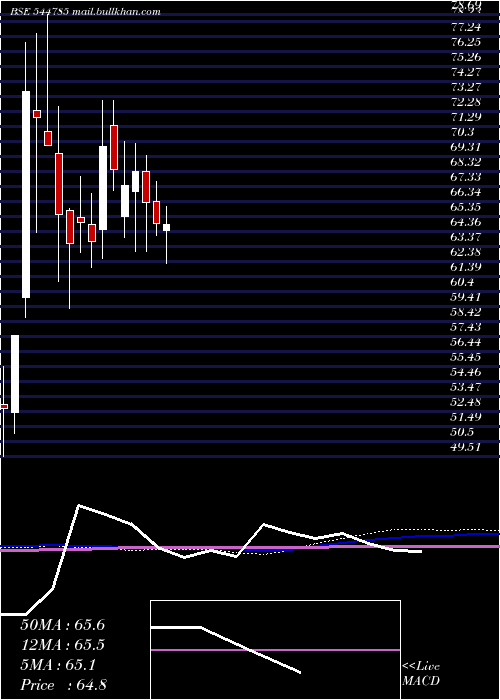Screen dimensions: 500x700
Task: Click the 77.24 price axis label
Action: point(466,27)
